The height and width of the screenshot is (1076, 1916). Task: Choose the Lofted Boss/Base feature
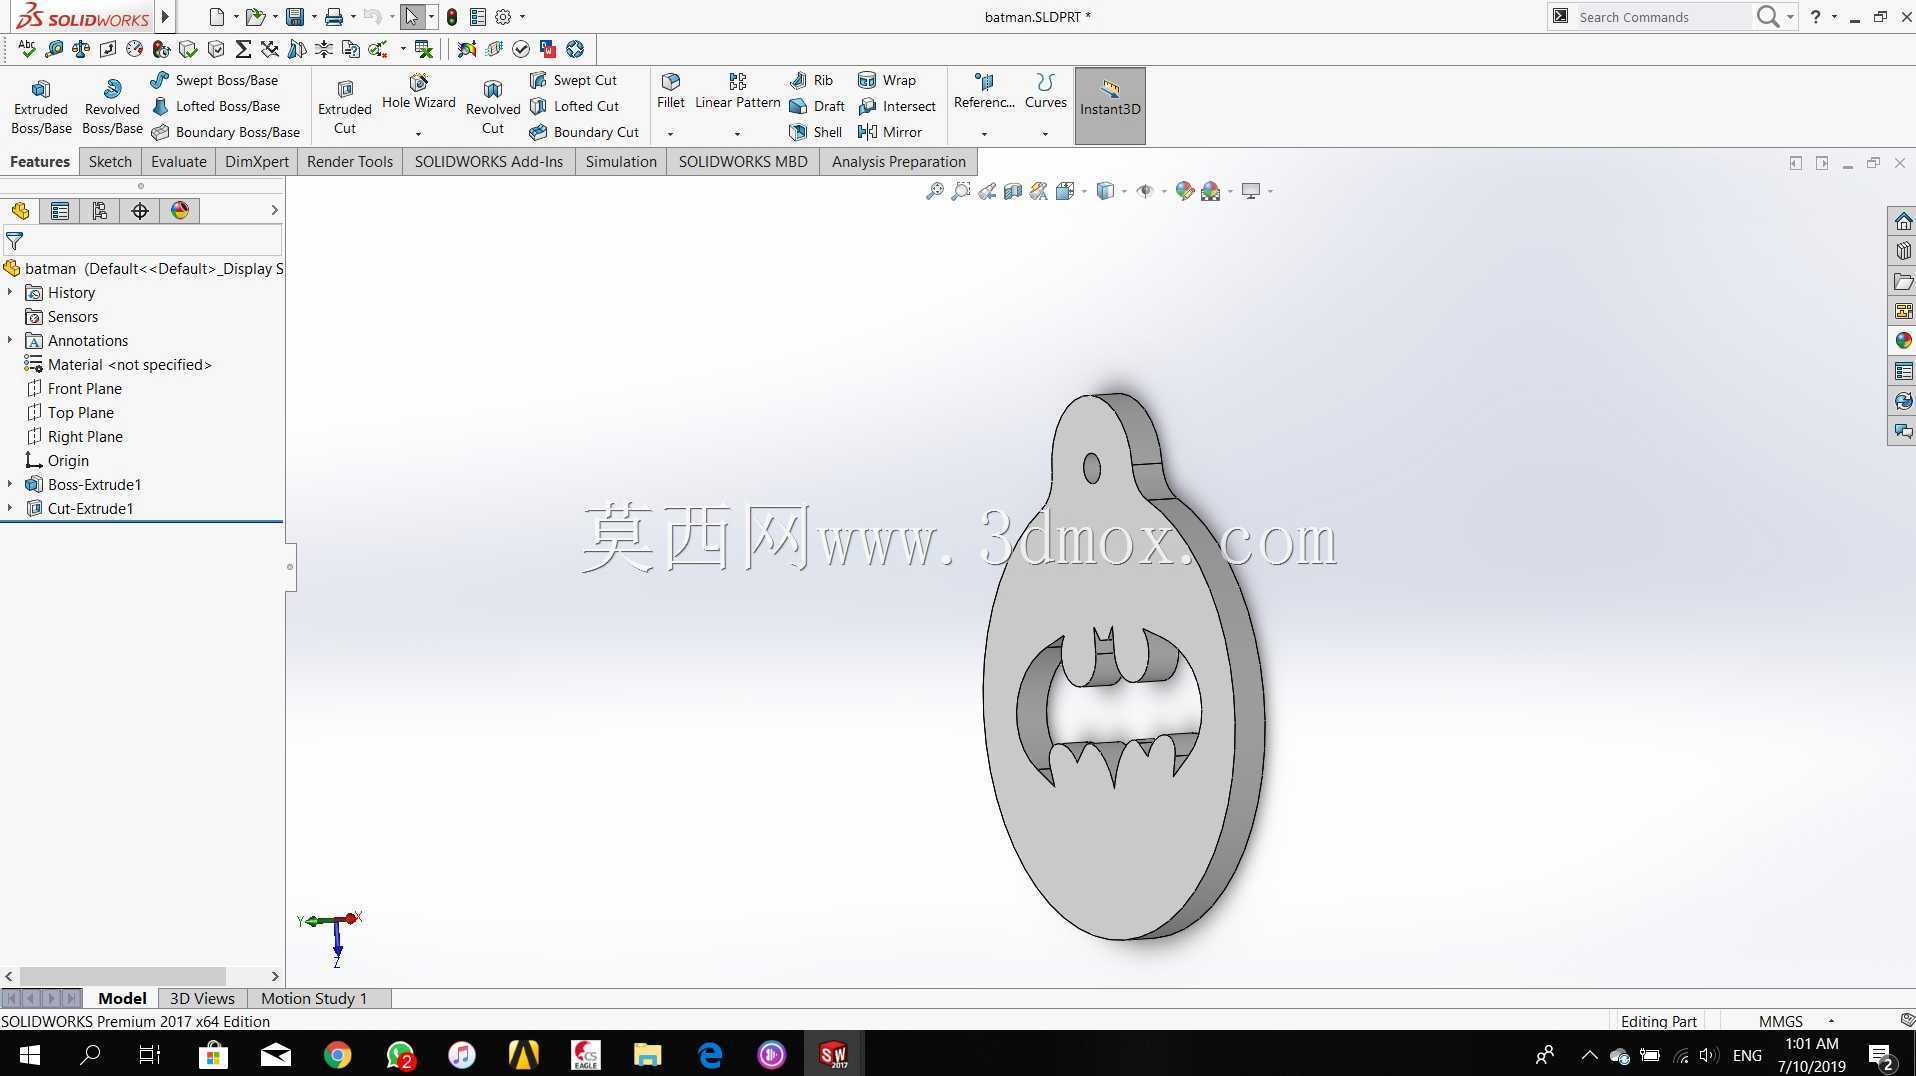[216, 106]
